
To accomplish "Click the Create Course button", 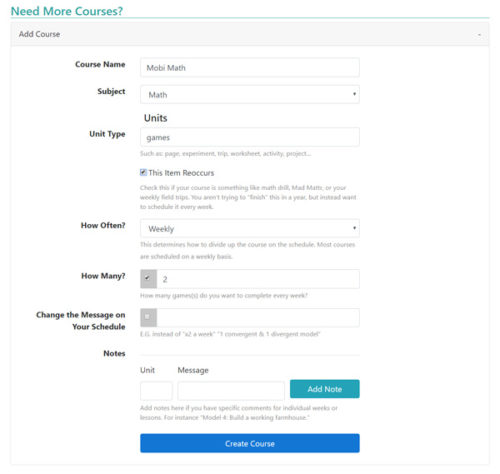I will (x=250, y=443).
